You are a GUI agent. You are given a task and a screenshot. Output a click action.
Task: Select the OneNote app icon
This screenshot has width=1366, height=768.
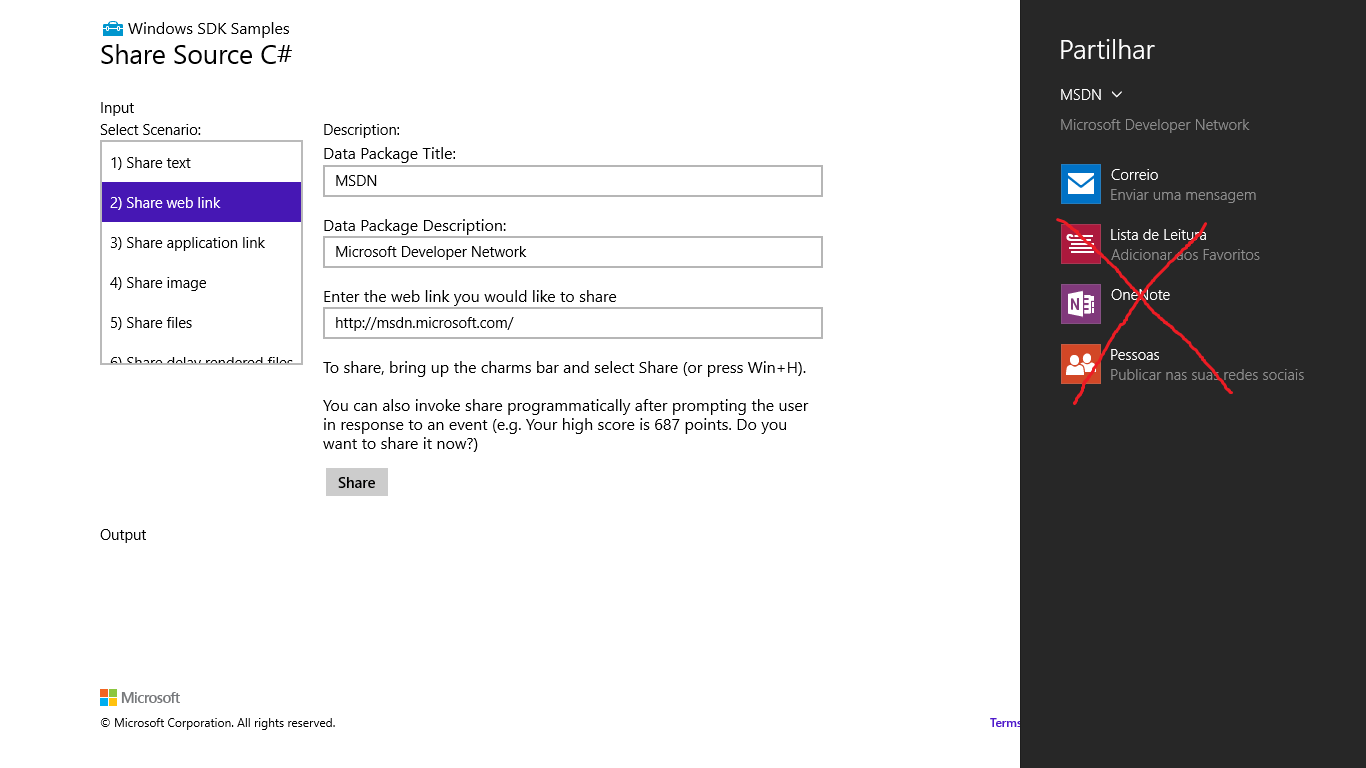pos(1081,304)
